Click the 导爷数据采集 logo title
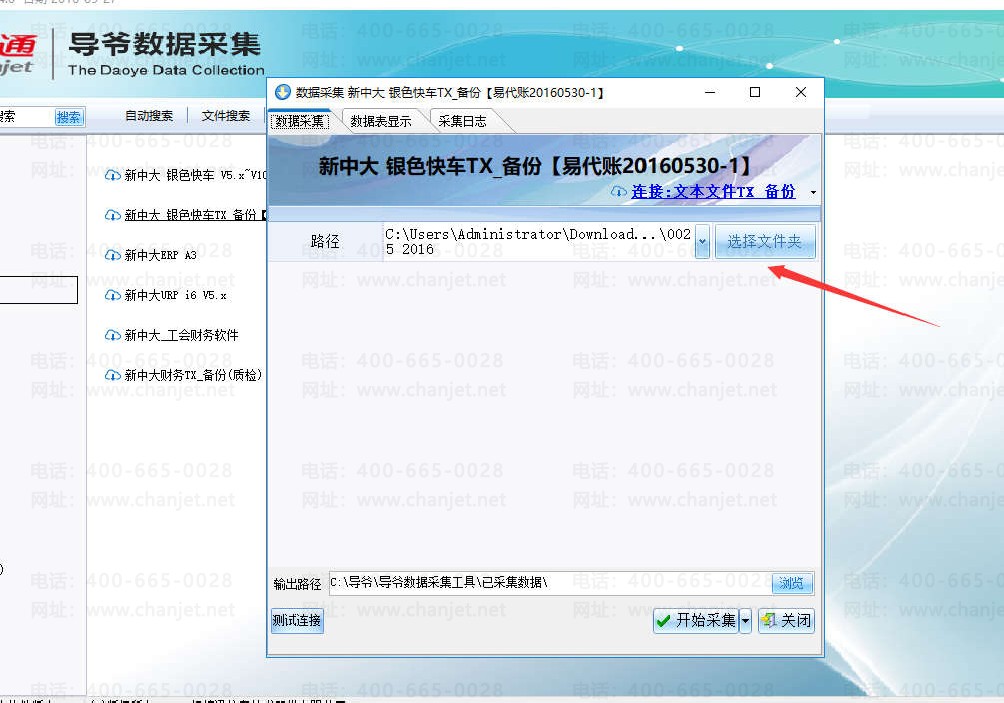Screen dimensions: 1004x703 click(x=165, y=45)
